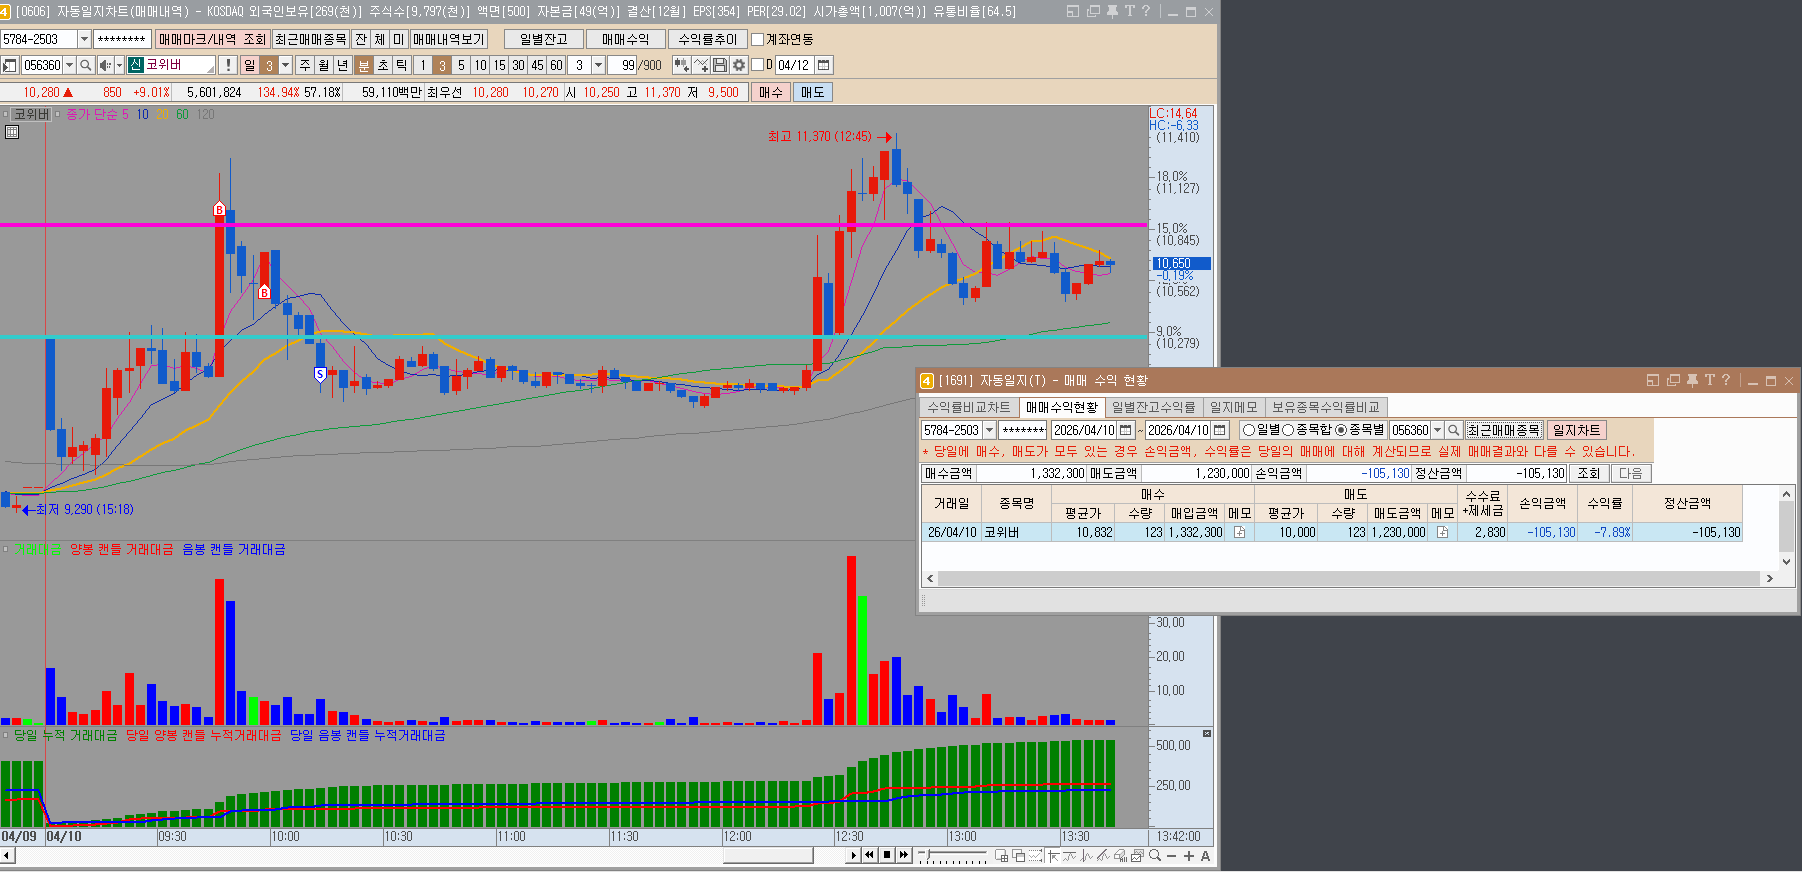This screenshot has height=872, width=1802.
Task: Open end date calendar in 매매 수익 현황 window
Action: tap(1220, 430)
